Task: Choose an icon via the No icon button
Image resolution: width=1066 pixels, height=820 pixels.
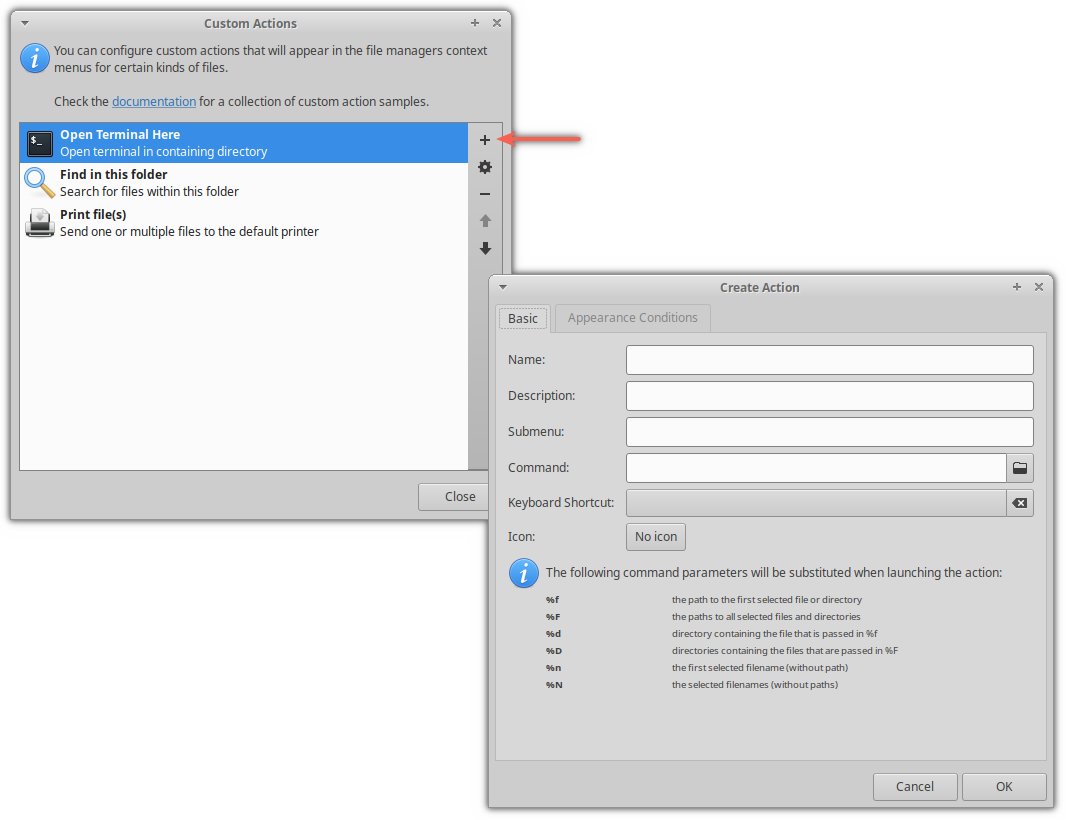Action: pyautogui.click(x=655, y=536)
